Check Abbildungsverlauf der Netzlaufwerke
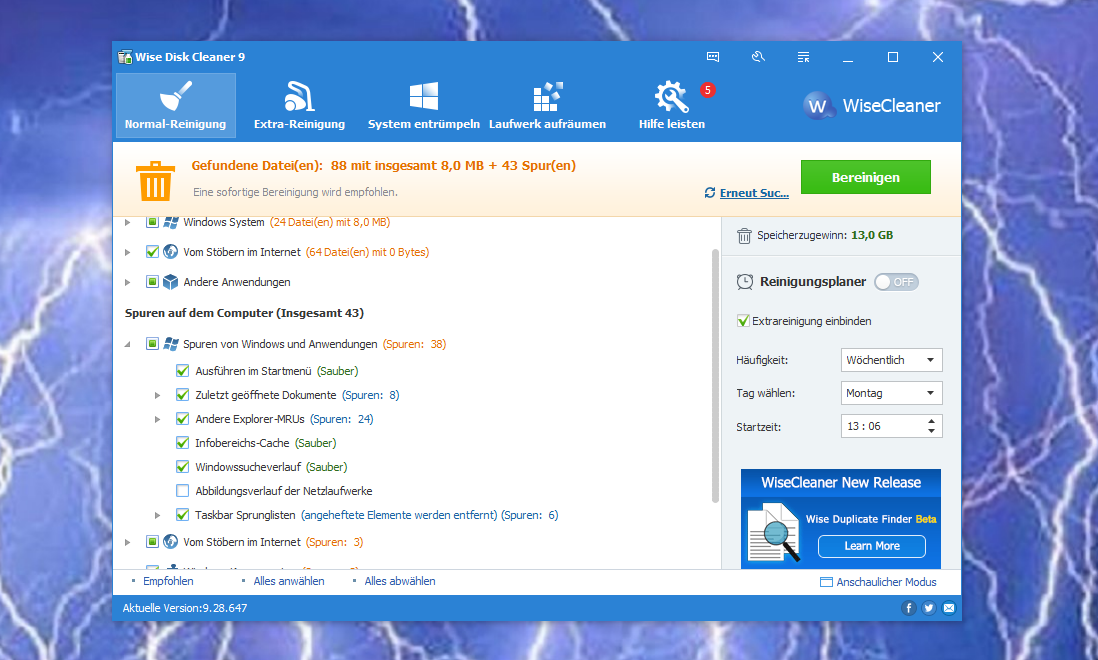This screenshot has width=1098, height=660. [183, 491]
